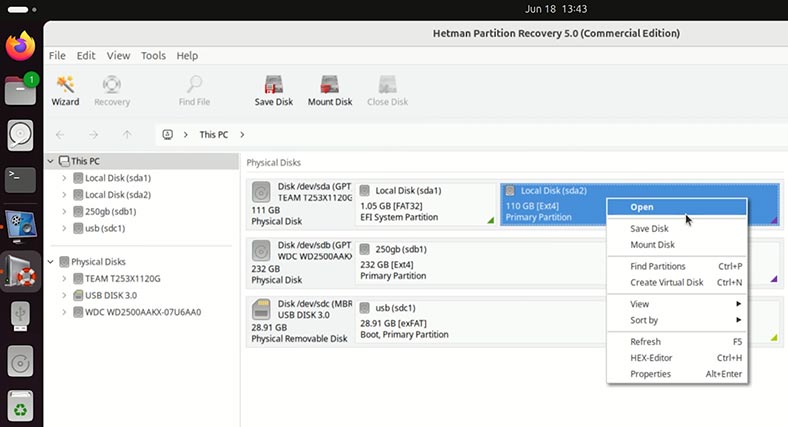The height and width of the screenshot is (427, 788).
Task: Open the Help menu
Action: click(187, 56)
